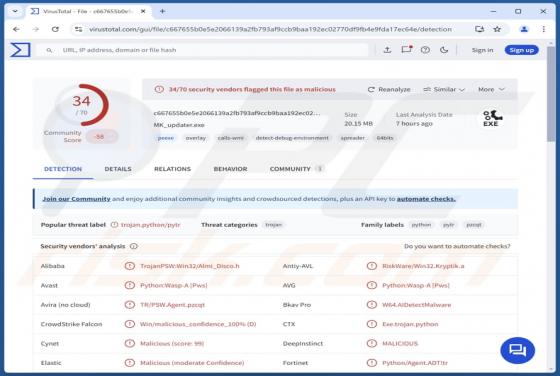The width and height of the screenshot is (560, 376).
Task: Click the Reanalyze button
Action: tap(389, 89)
